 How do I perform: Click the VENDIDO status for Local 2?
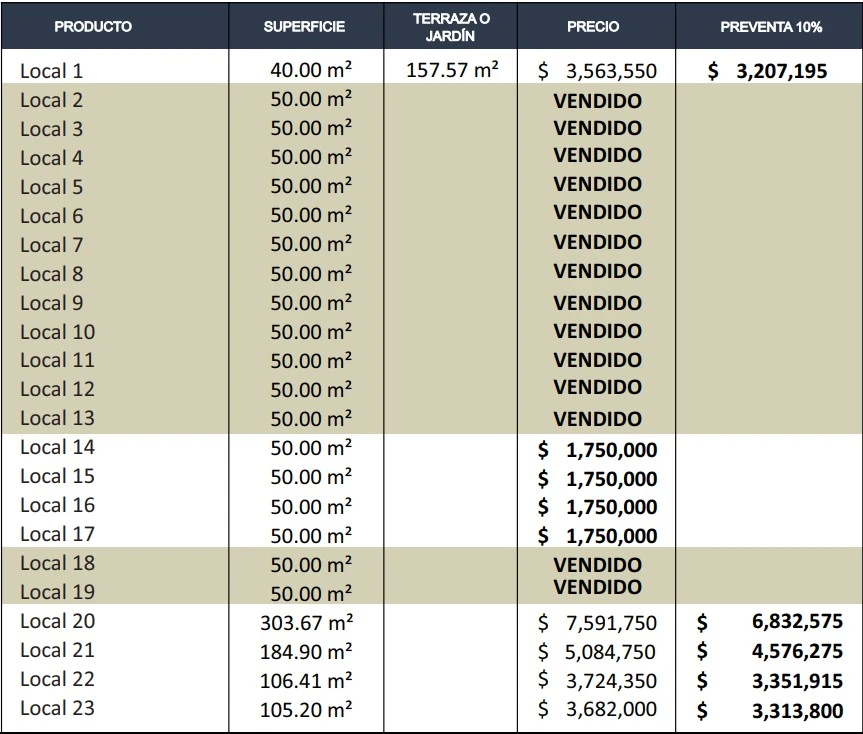pos(597,100)
